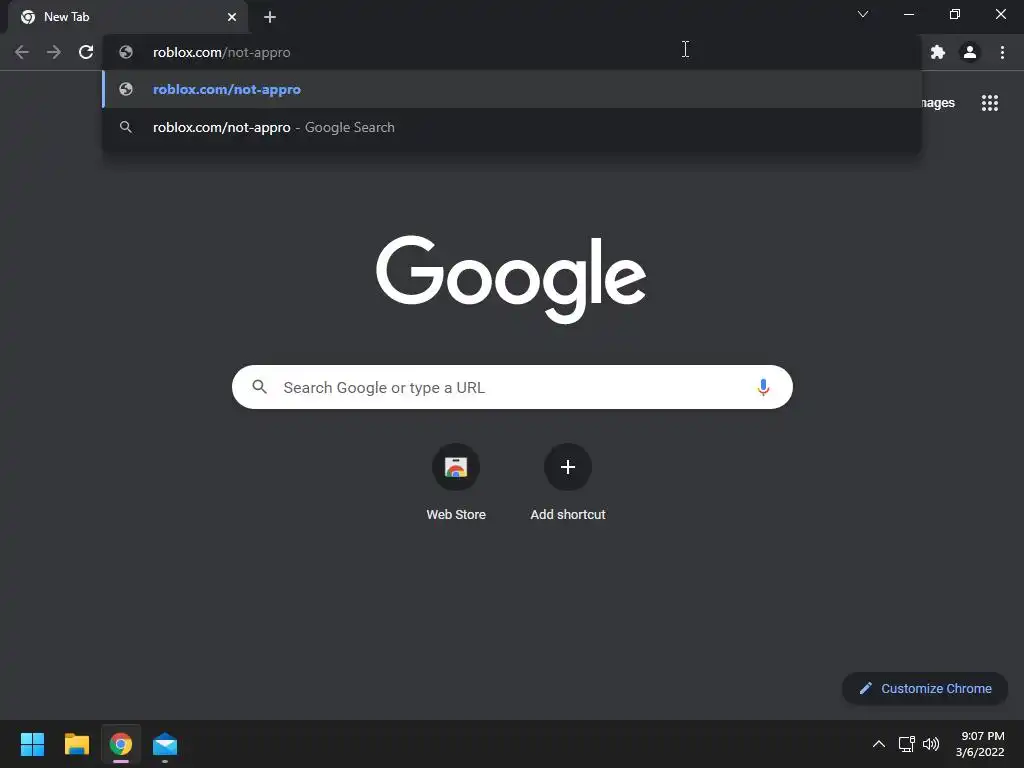Click the Add shortcut plus icon
Viewport: 1024px width, 768px height.
coord(568,467)
